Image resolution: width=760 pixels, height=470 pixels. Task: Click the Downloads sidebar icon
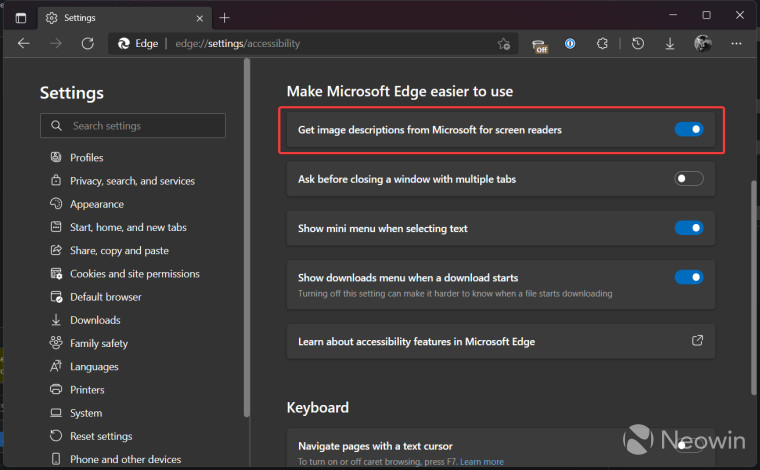click(56, 320)
